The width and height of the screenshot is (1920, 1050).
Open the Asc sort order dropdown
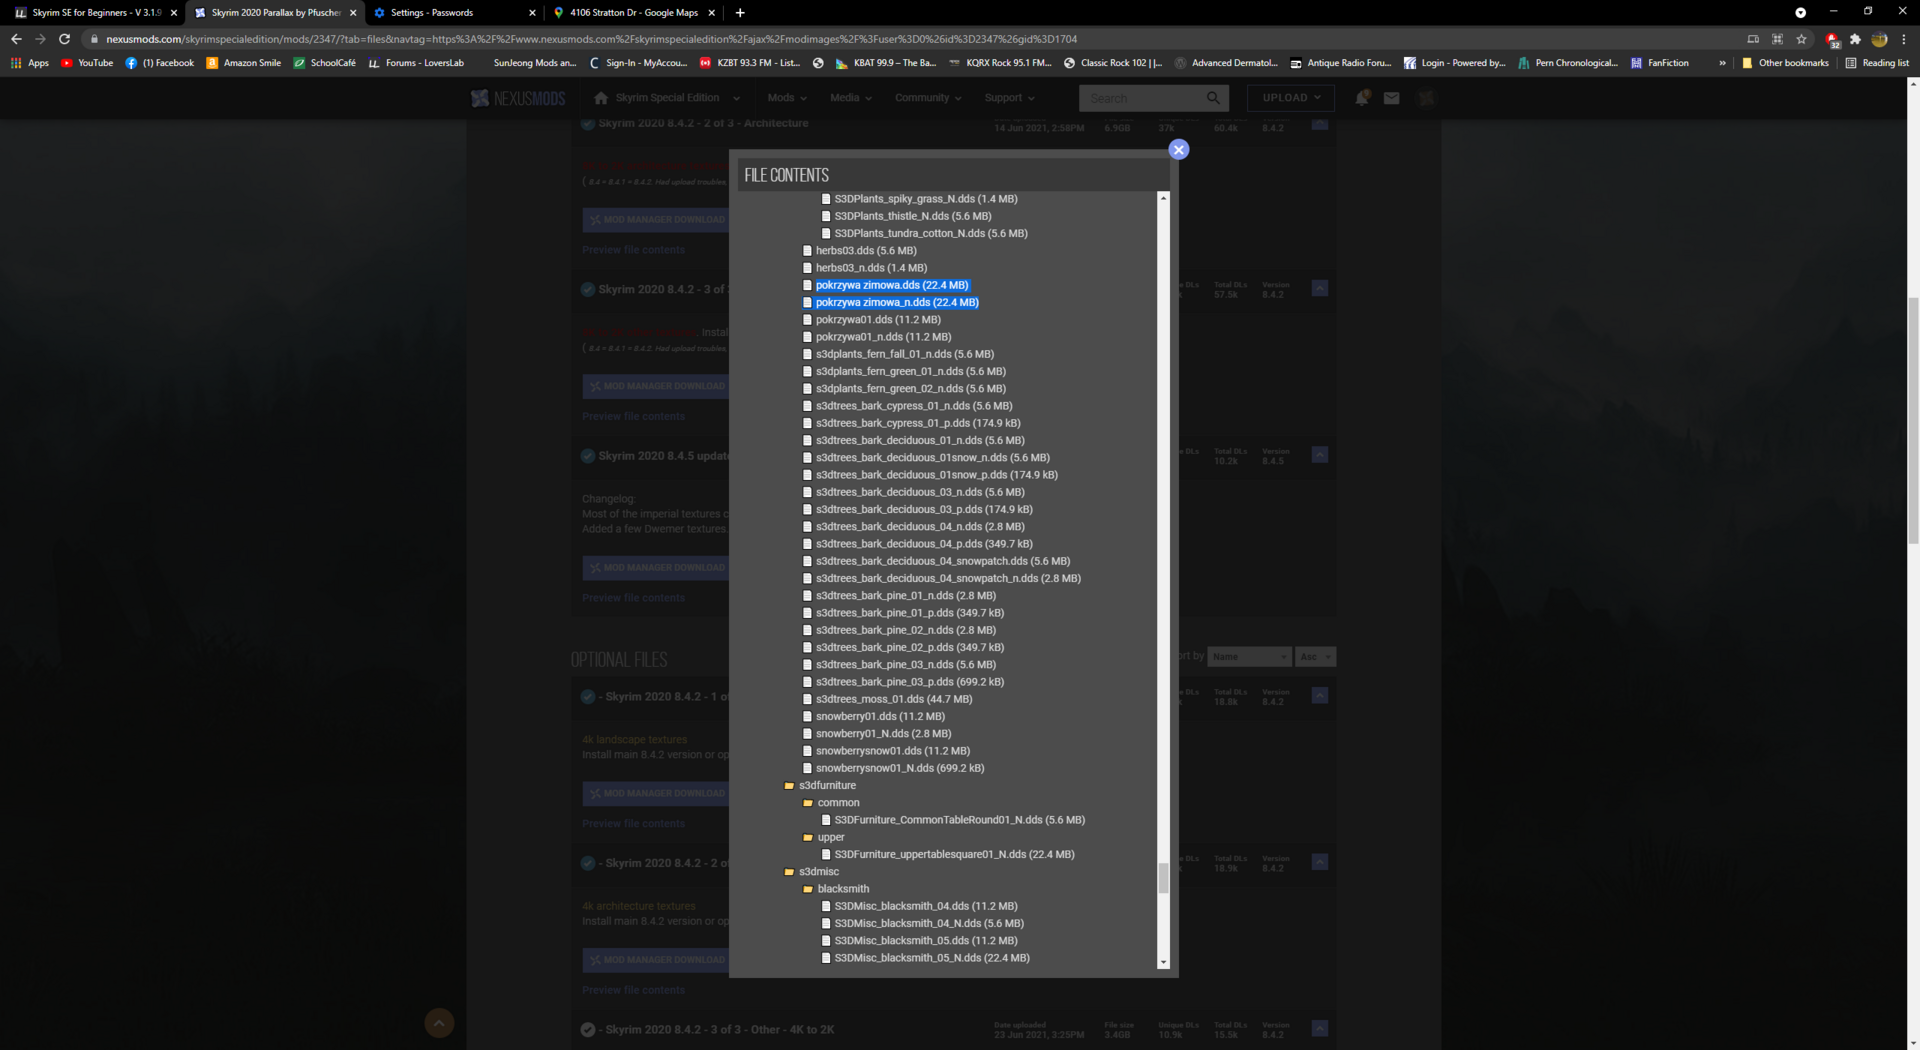pyautogui.click(x=1315, y=657)
